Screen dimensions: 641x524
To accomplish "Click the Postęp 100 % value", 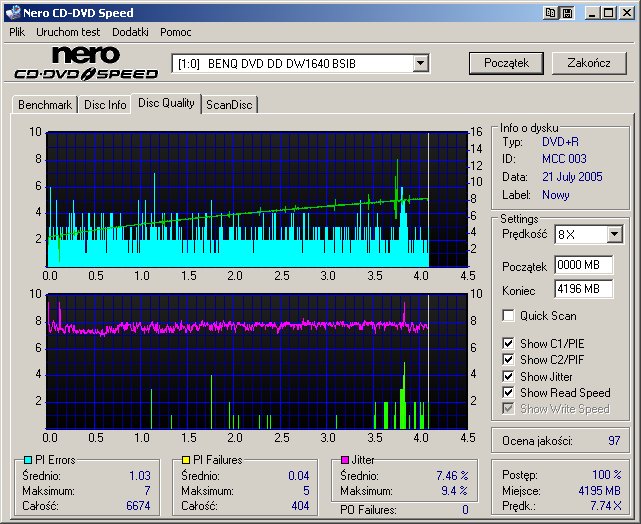I will point(607,475).
